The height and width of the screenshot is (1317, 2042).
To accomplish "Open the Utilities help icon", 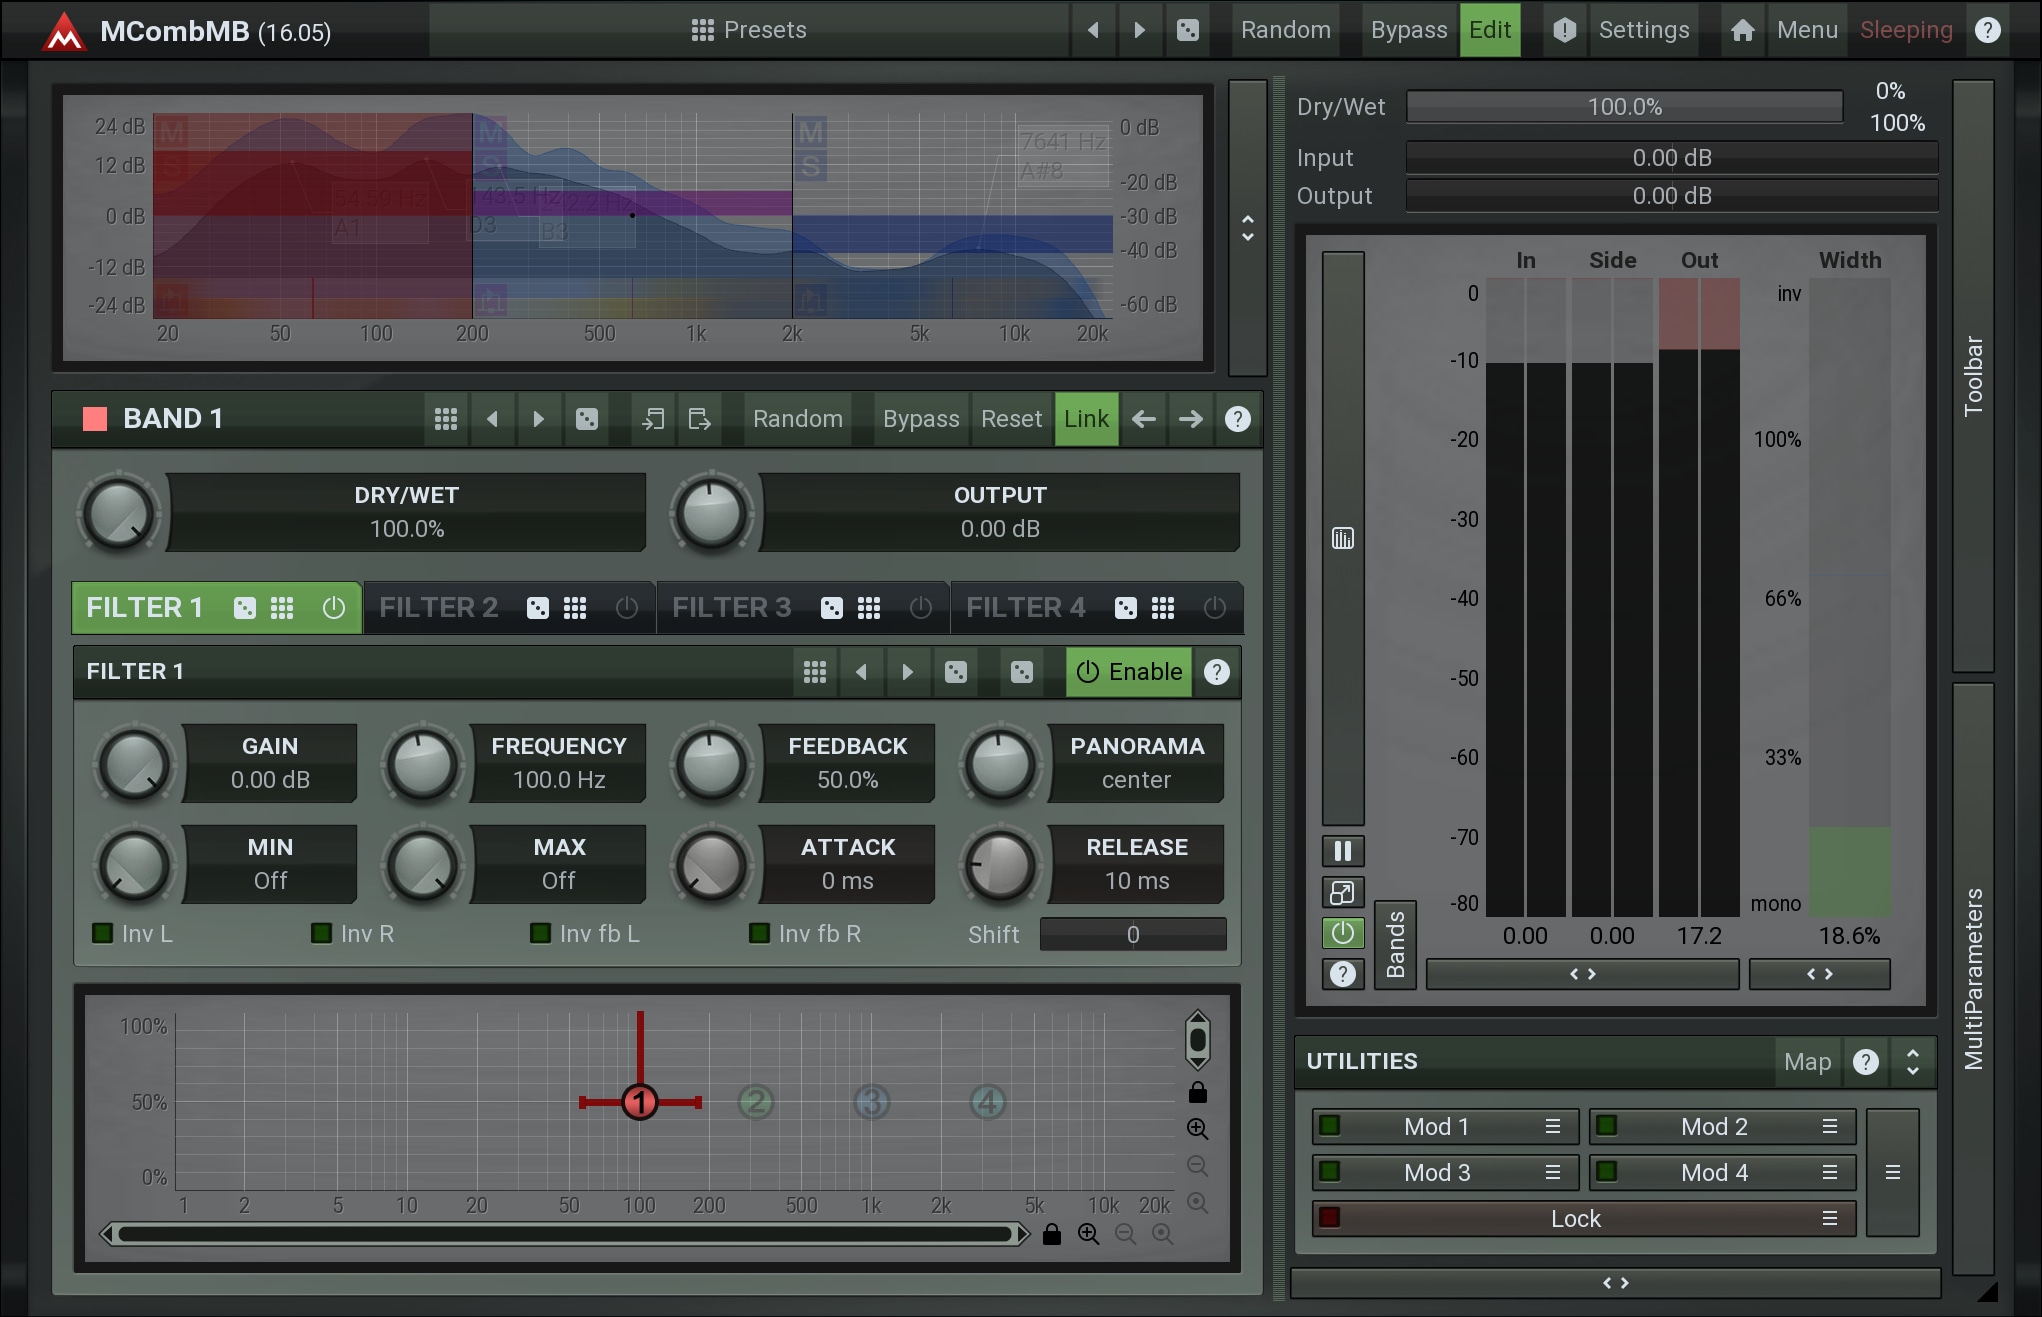I will pyautogui.click(x=1865, y=1062).
